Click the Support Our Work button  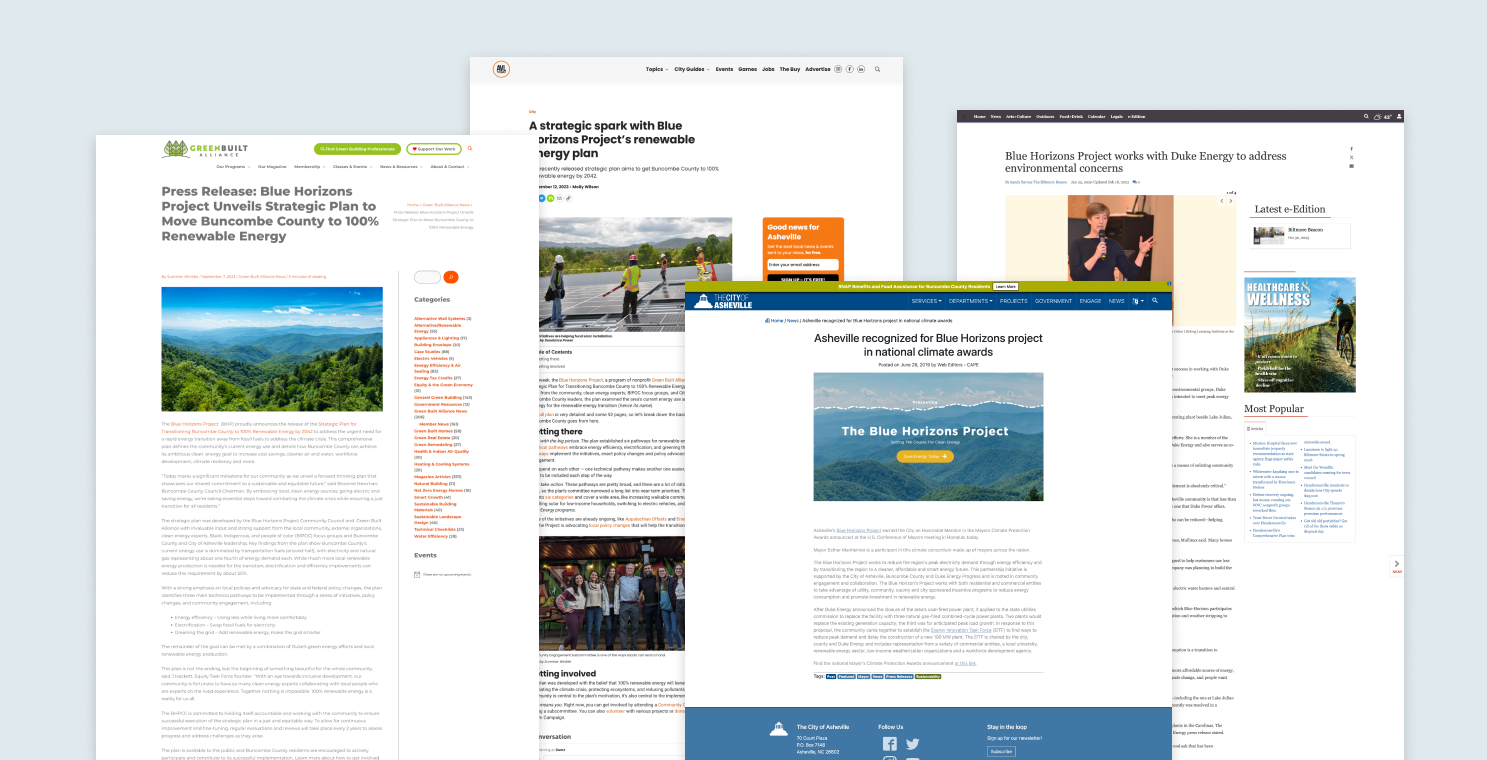pyautogui.click(x=434, y=149)
